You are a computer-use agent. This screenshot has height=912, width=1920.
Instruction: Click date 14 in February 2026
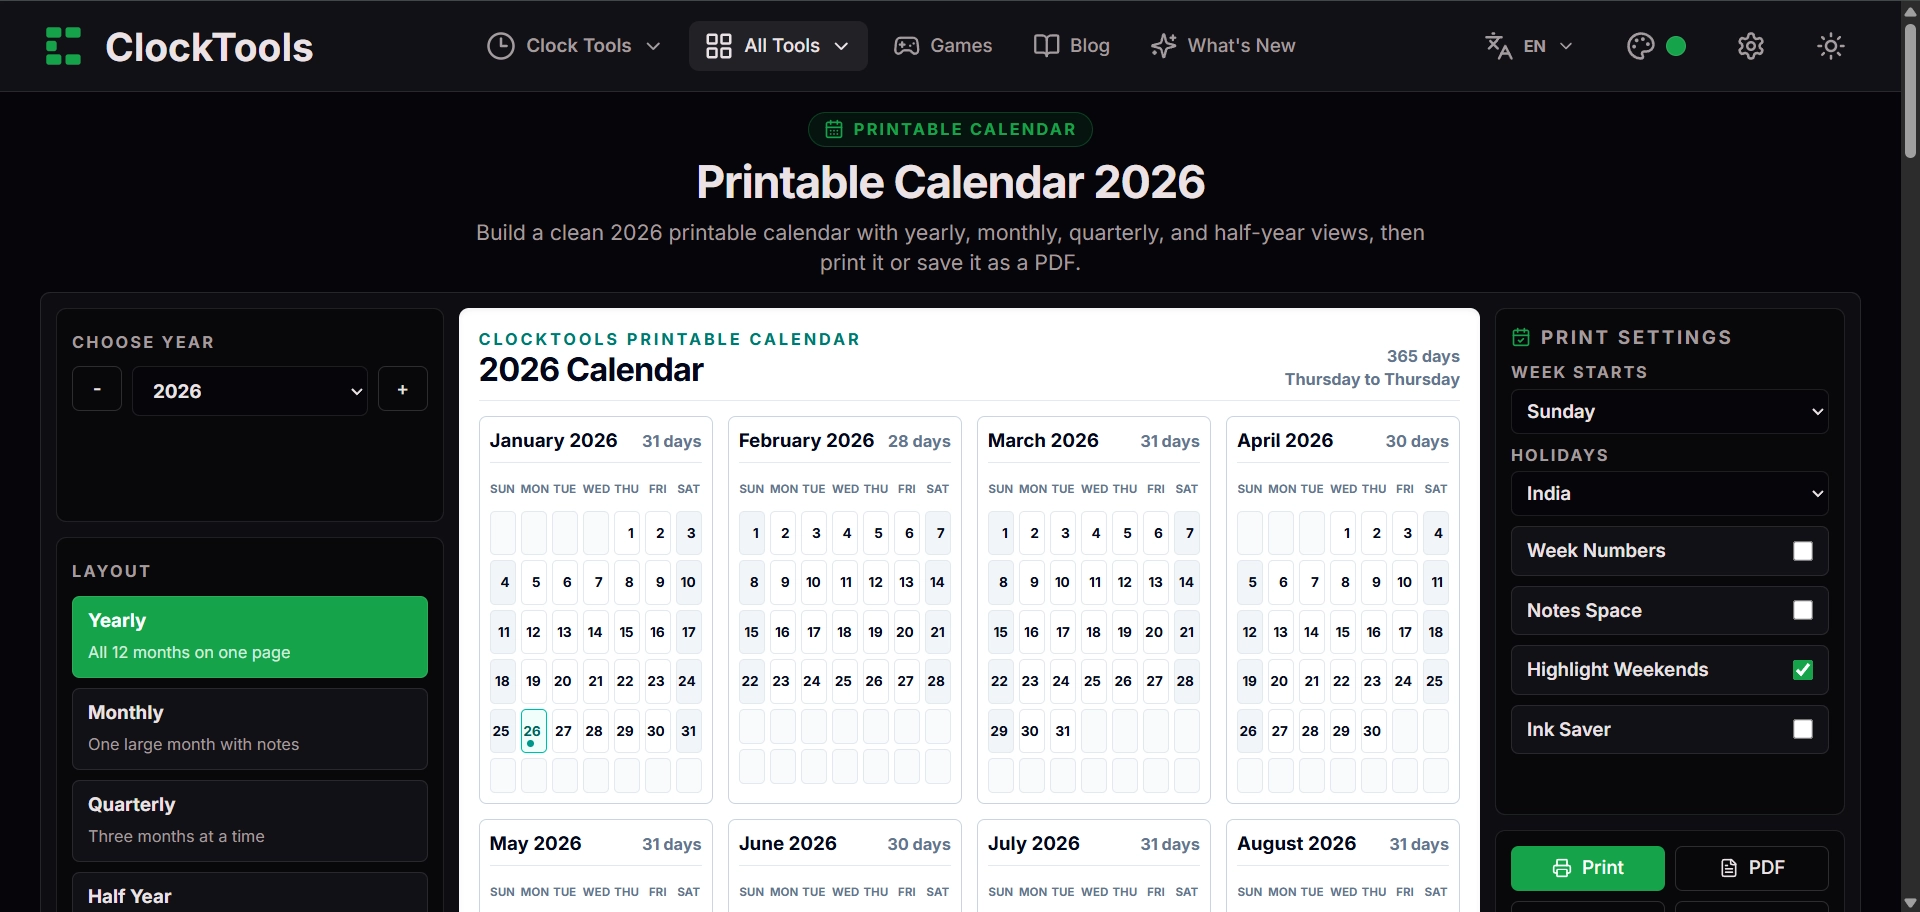pyautogui.click(x=937, y=582)
